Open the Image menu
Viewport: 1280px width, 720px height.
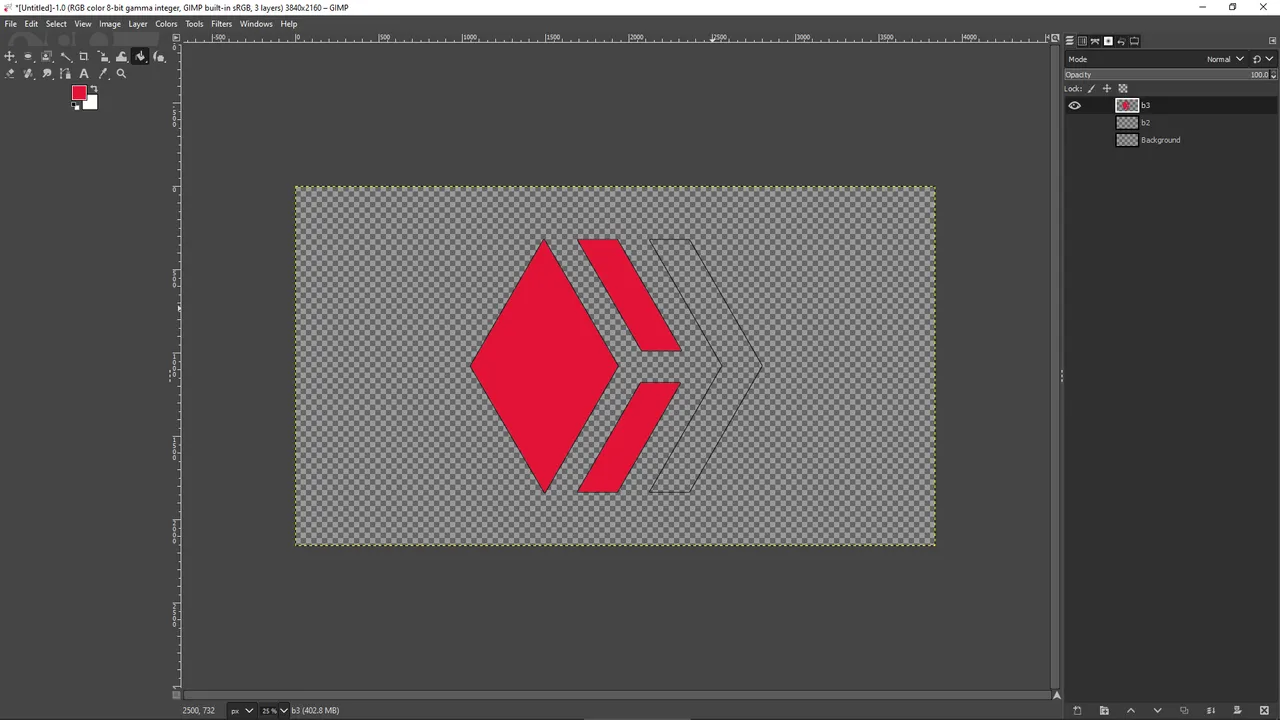tap(110, 24)
